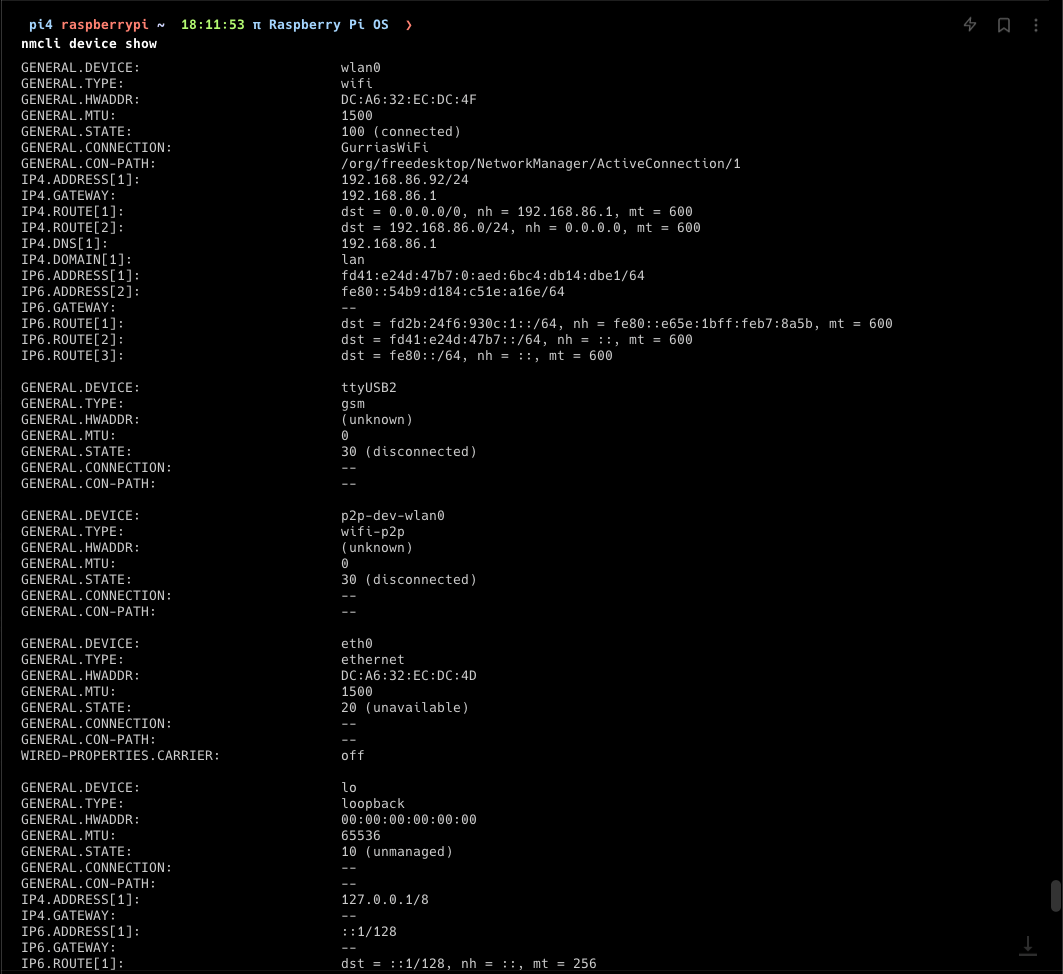1063x974 pixels.
Task: Click the wlan0 device name value
Action: (x=361, y=68)
